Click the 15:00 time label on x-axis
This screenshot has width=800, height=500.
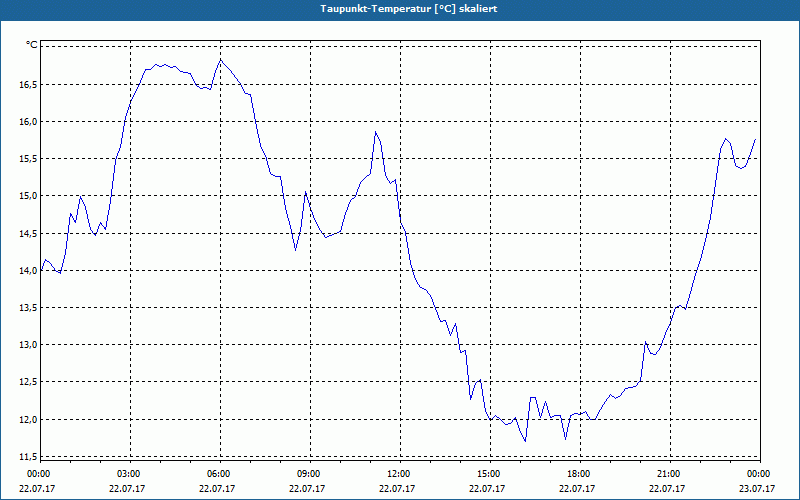click(x=489, y=474)
